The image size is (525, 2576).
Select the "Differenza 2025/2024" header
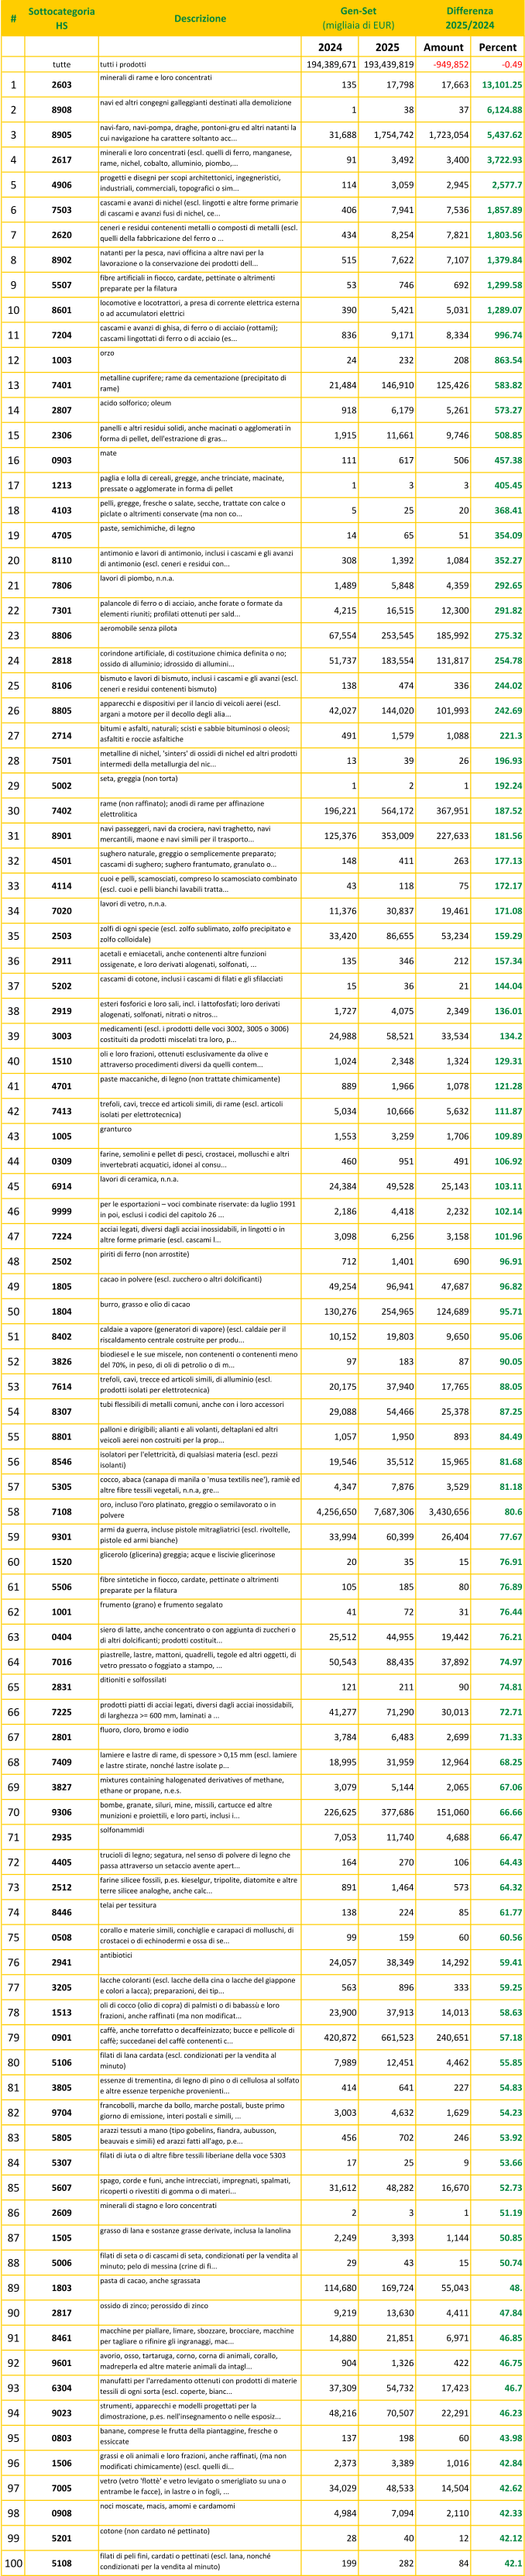tap(470, 18)
